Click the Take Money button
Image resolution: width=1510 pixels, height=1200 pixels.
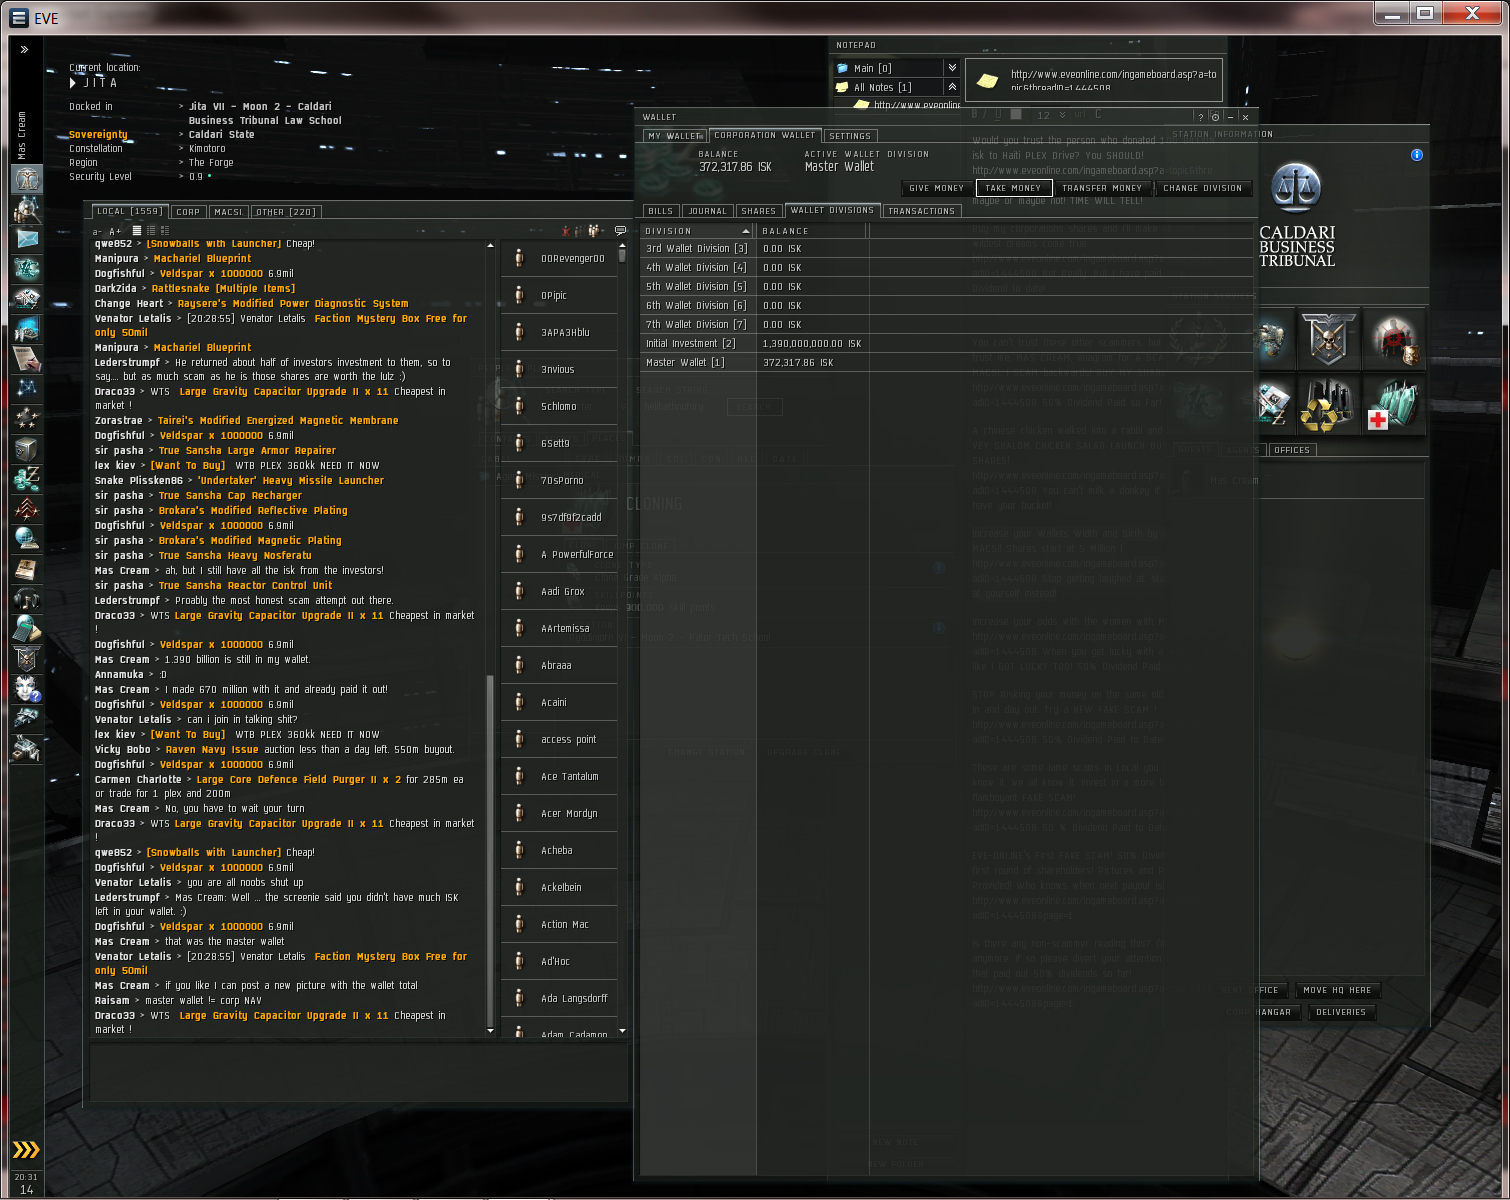click(1013, 188)
